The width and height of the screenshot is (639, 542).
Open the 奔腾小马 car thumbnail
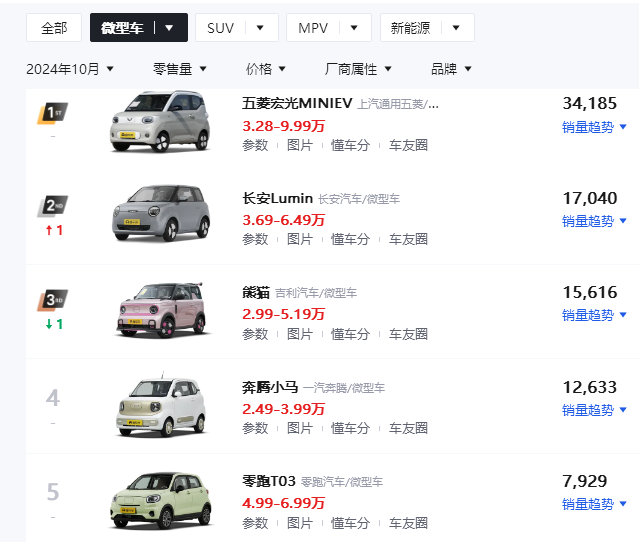point(161,405)
